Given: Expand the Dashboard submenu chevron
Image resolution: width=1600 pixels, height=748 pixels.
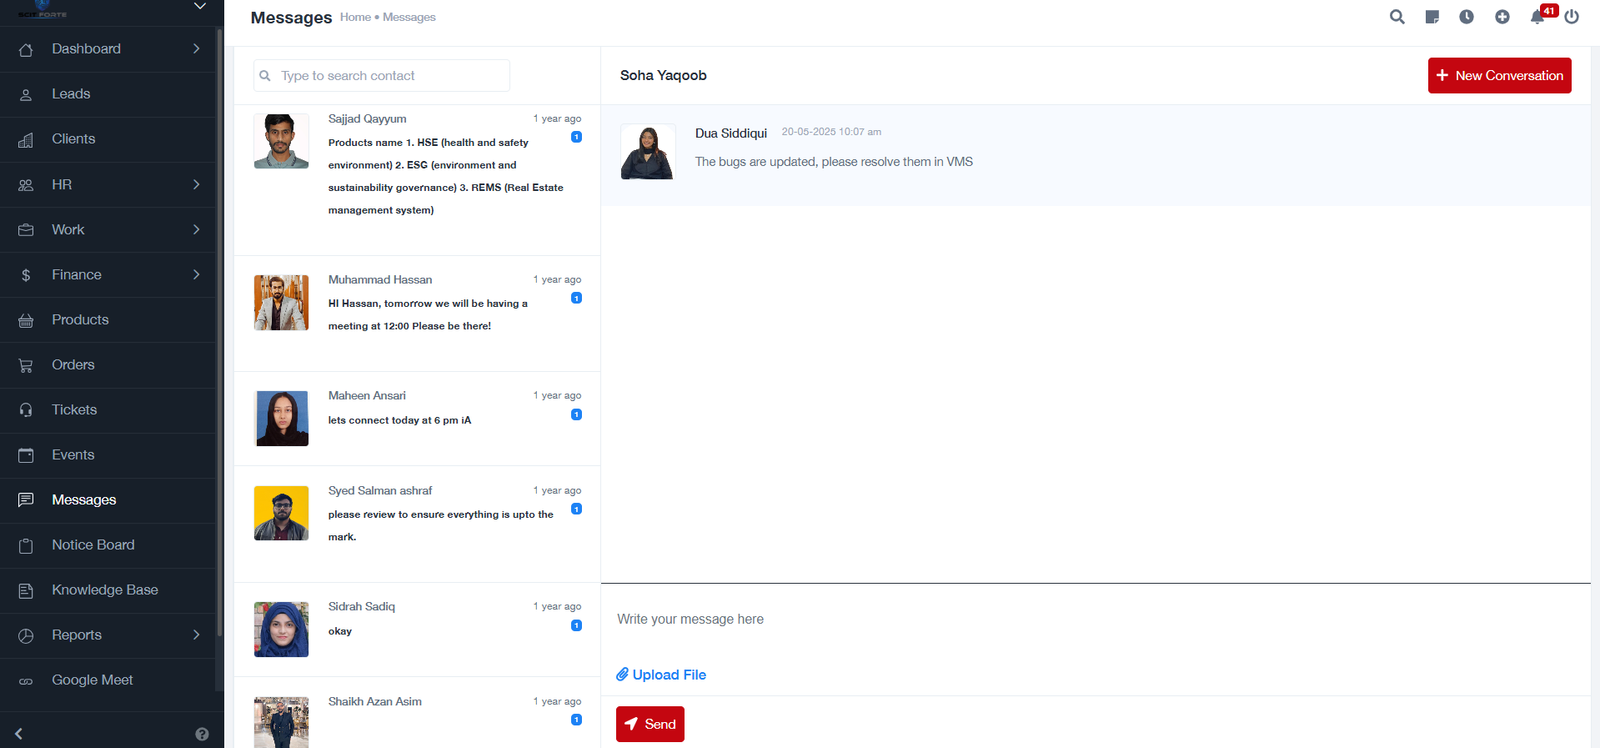Looking at the screenshot, I should (196, 49).
